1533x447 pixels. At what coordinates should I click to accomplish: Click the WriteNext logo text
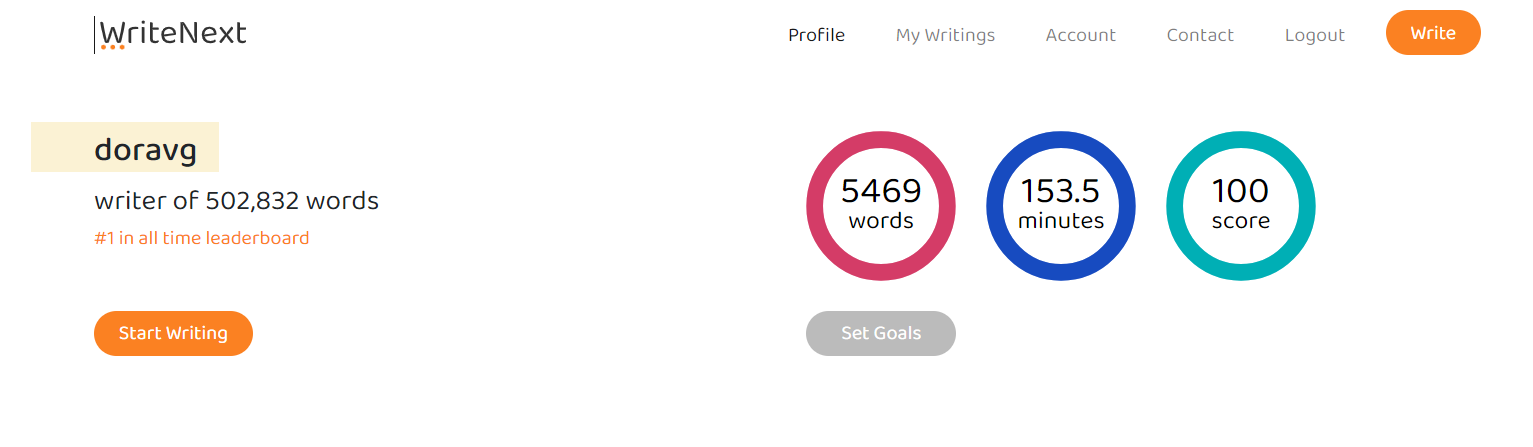coord(173,33)
